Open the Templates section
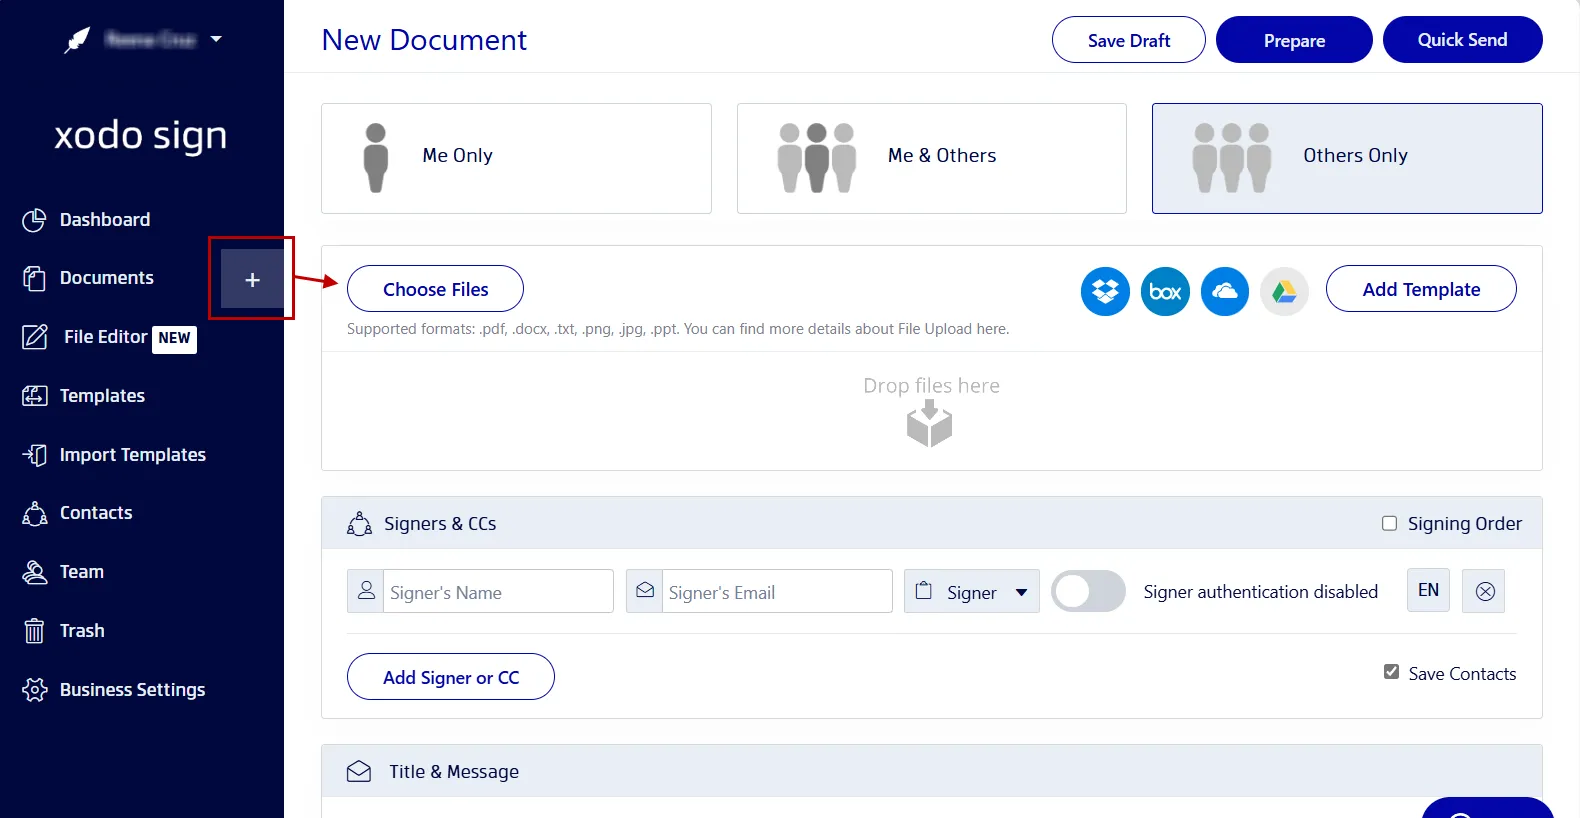The width and height of the screenshot is (1580, 818). pyautogui.click(x=102, y=396)
